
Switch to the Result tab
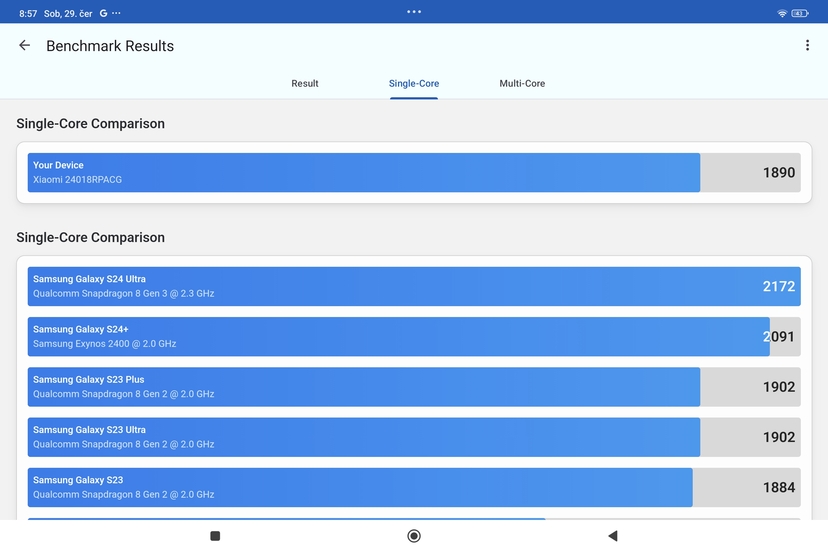[305, 84]
